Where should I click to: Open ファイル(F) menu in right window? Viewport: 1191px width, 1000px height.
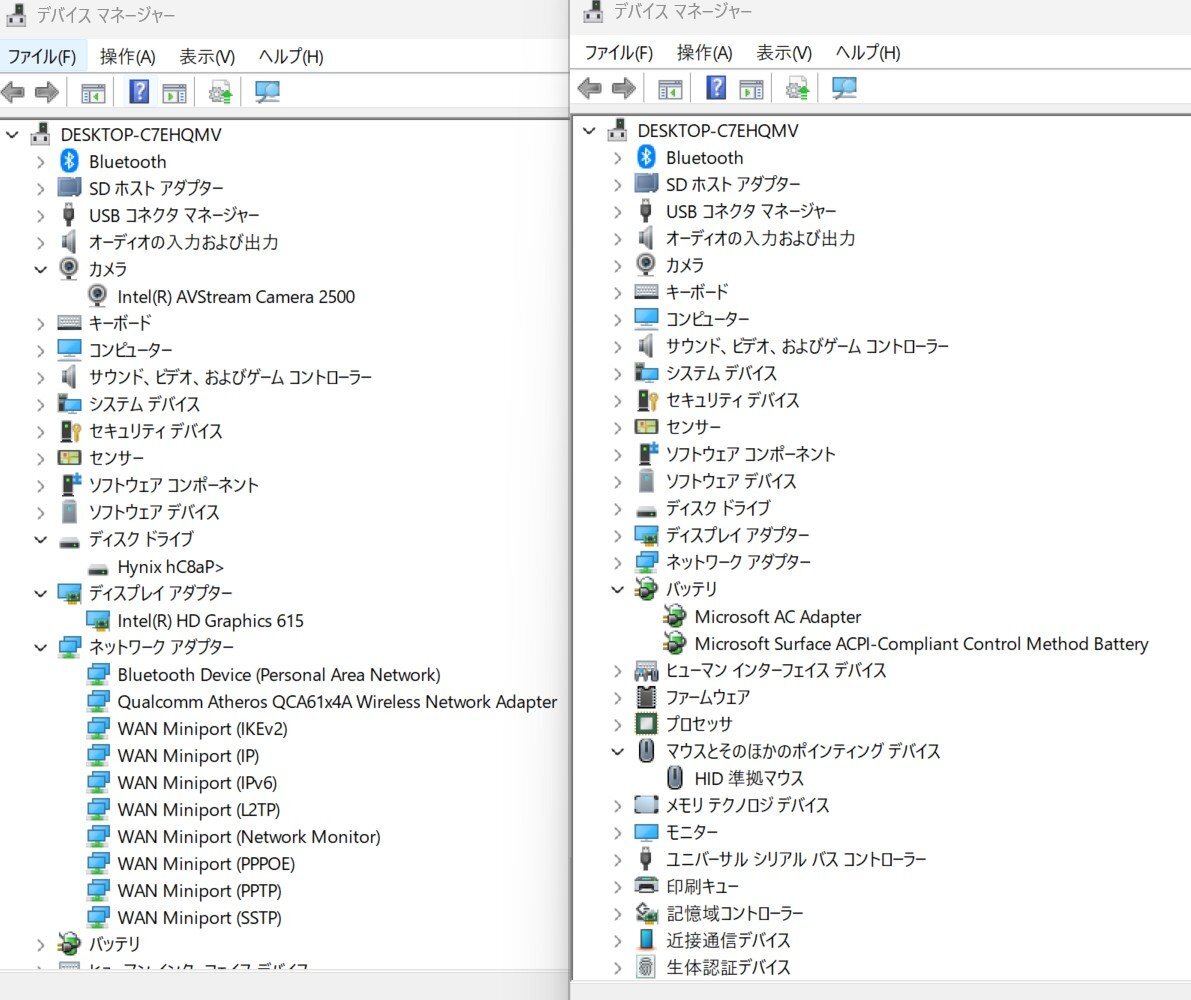[618, 53]
